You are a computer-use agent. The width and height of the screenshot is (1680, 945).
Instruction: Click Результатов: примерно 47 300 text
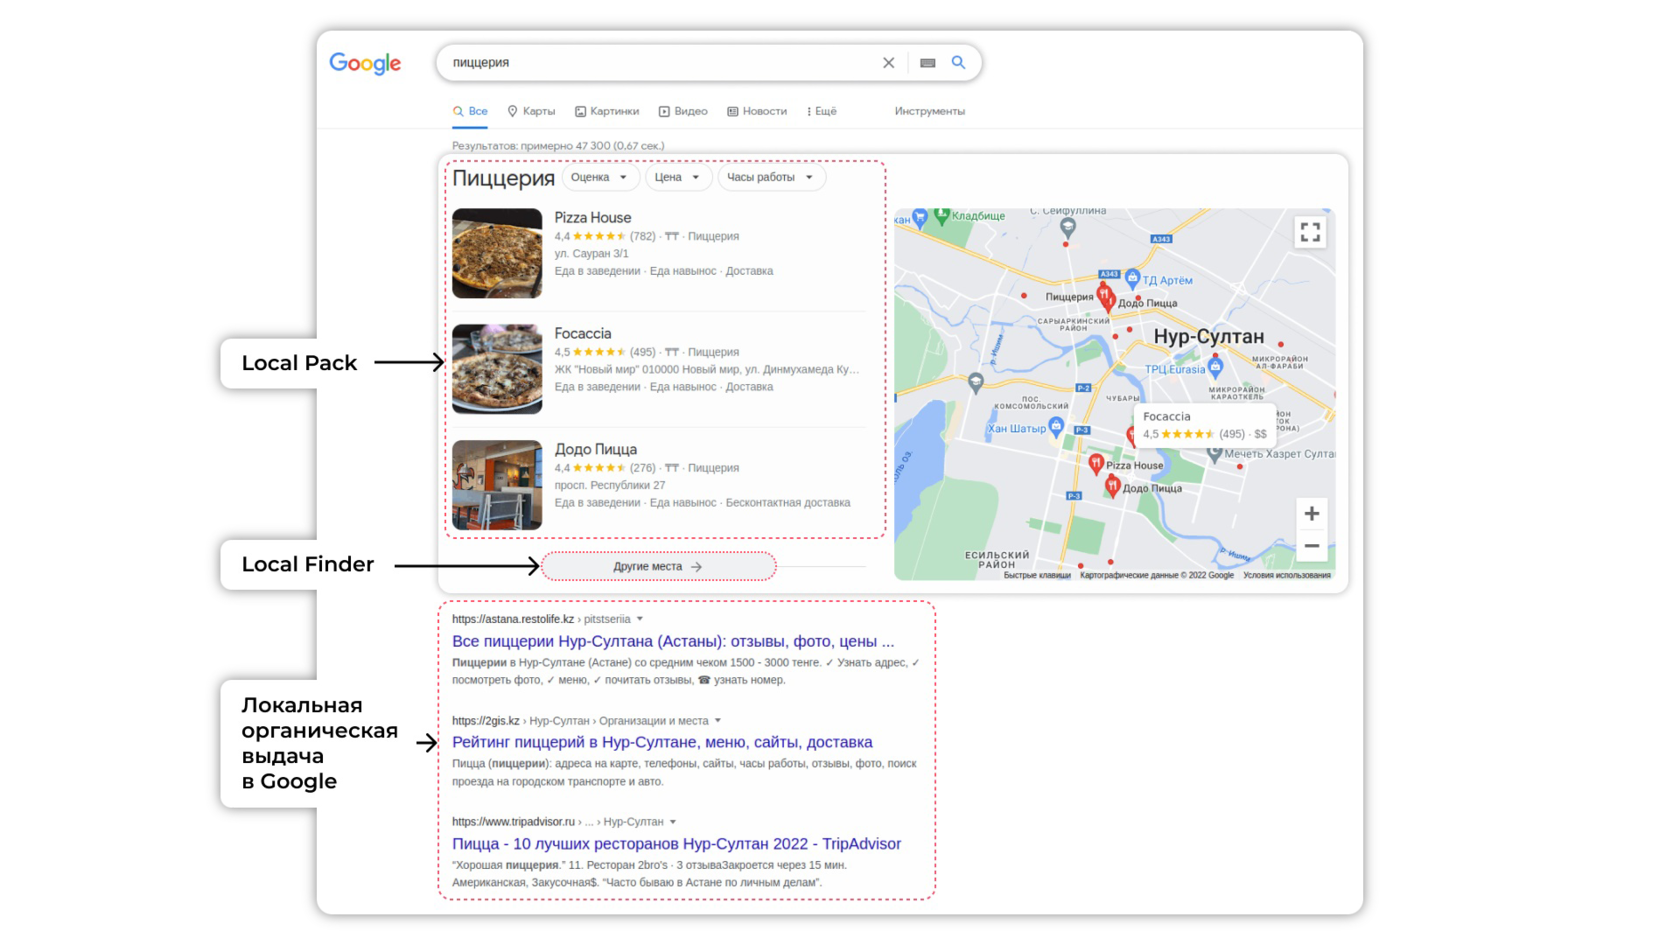point(558,146)
